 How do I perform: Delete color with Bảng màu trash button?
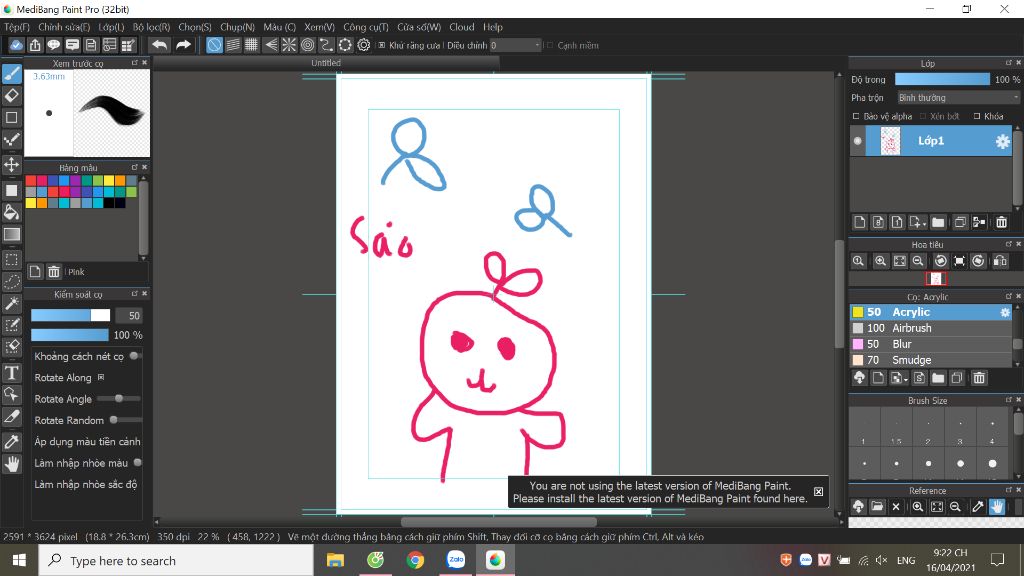click(x=54, y=272)
